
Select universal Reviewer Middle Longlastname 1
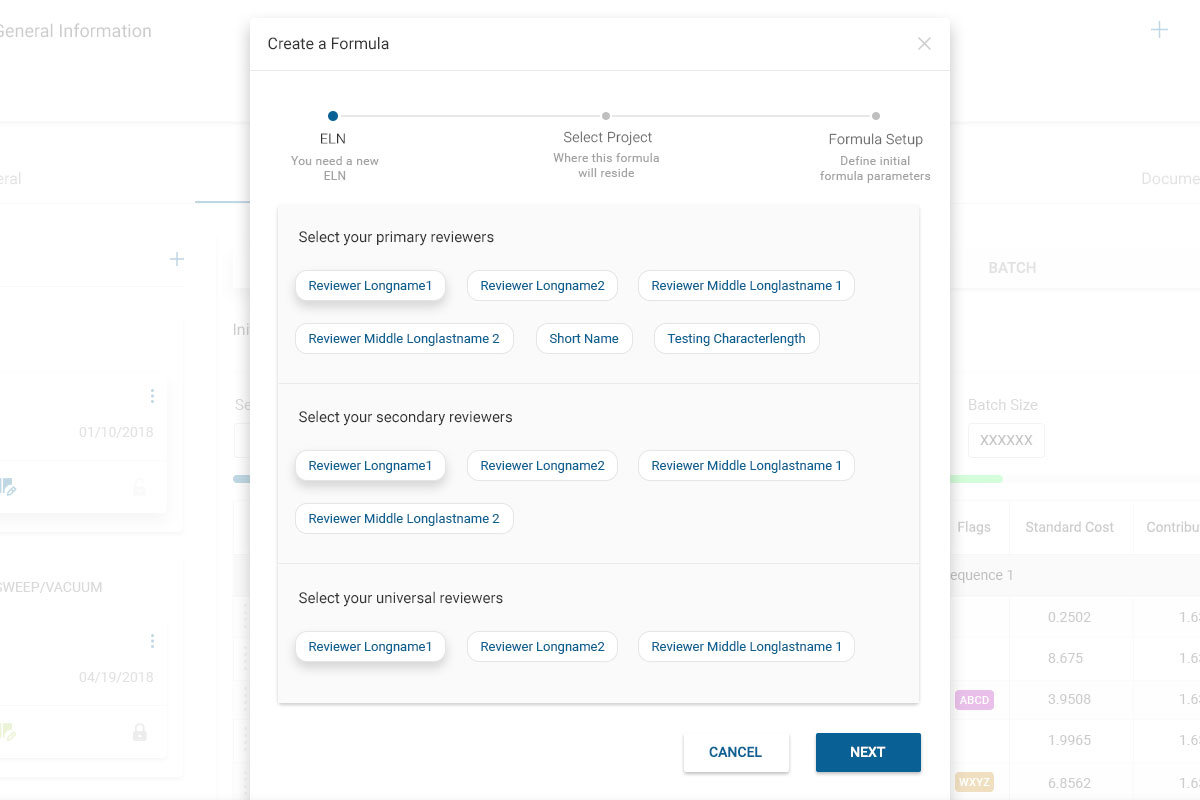coord(746,647)
